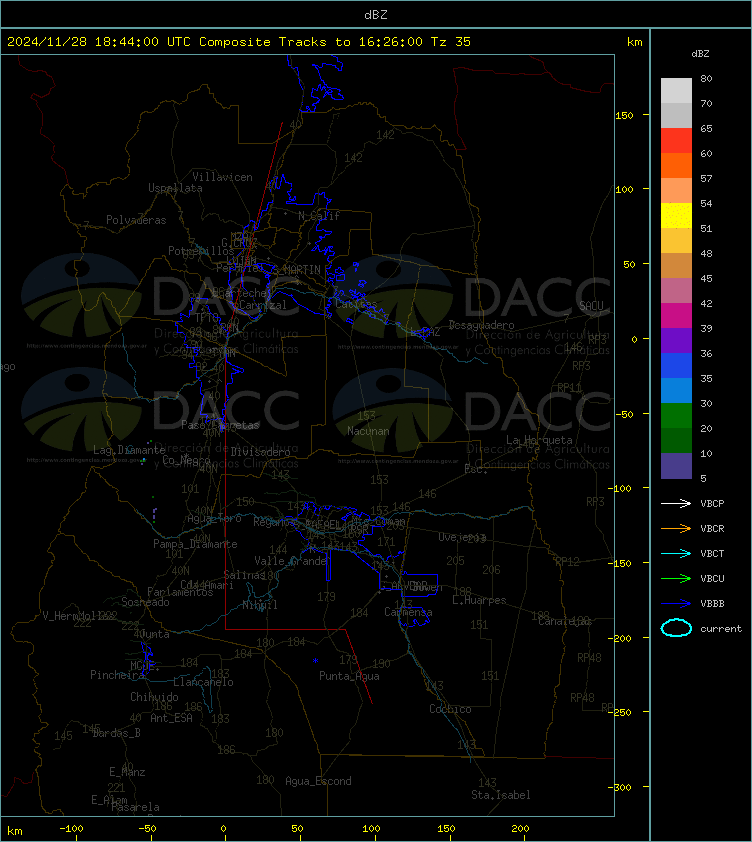This screenshot has width=752, height=842.
Task: Click the 'Polvaderas' map label
Action: (136, 220)
